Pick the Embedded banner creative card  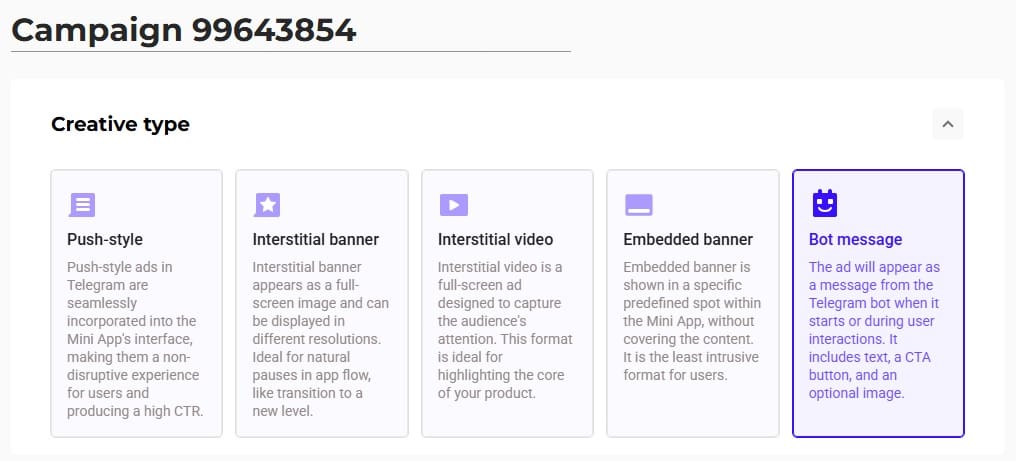pyautogui.click(x=693, y=303)
